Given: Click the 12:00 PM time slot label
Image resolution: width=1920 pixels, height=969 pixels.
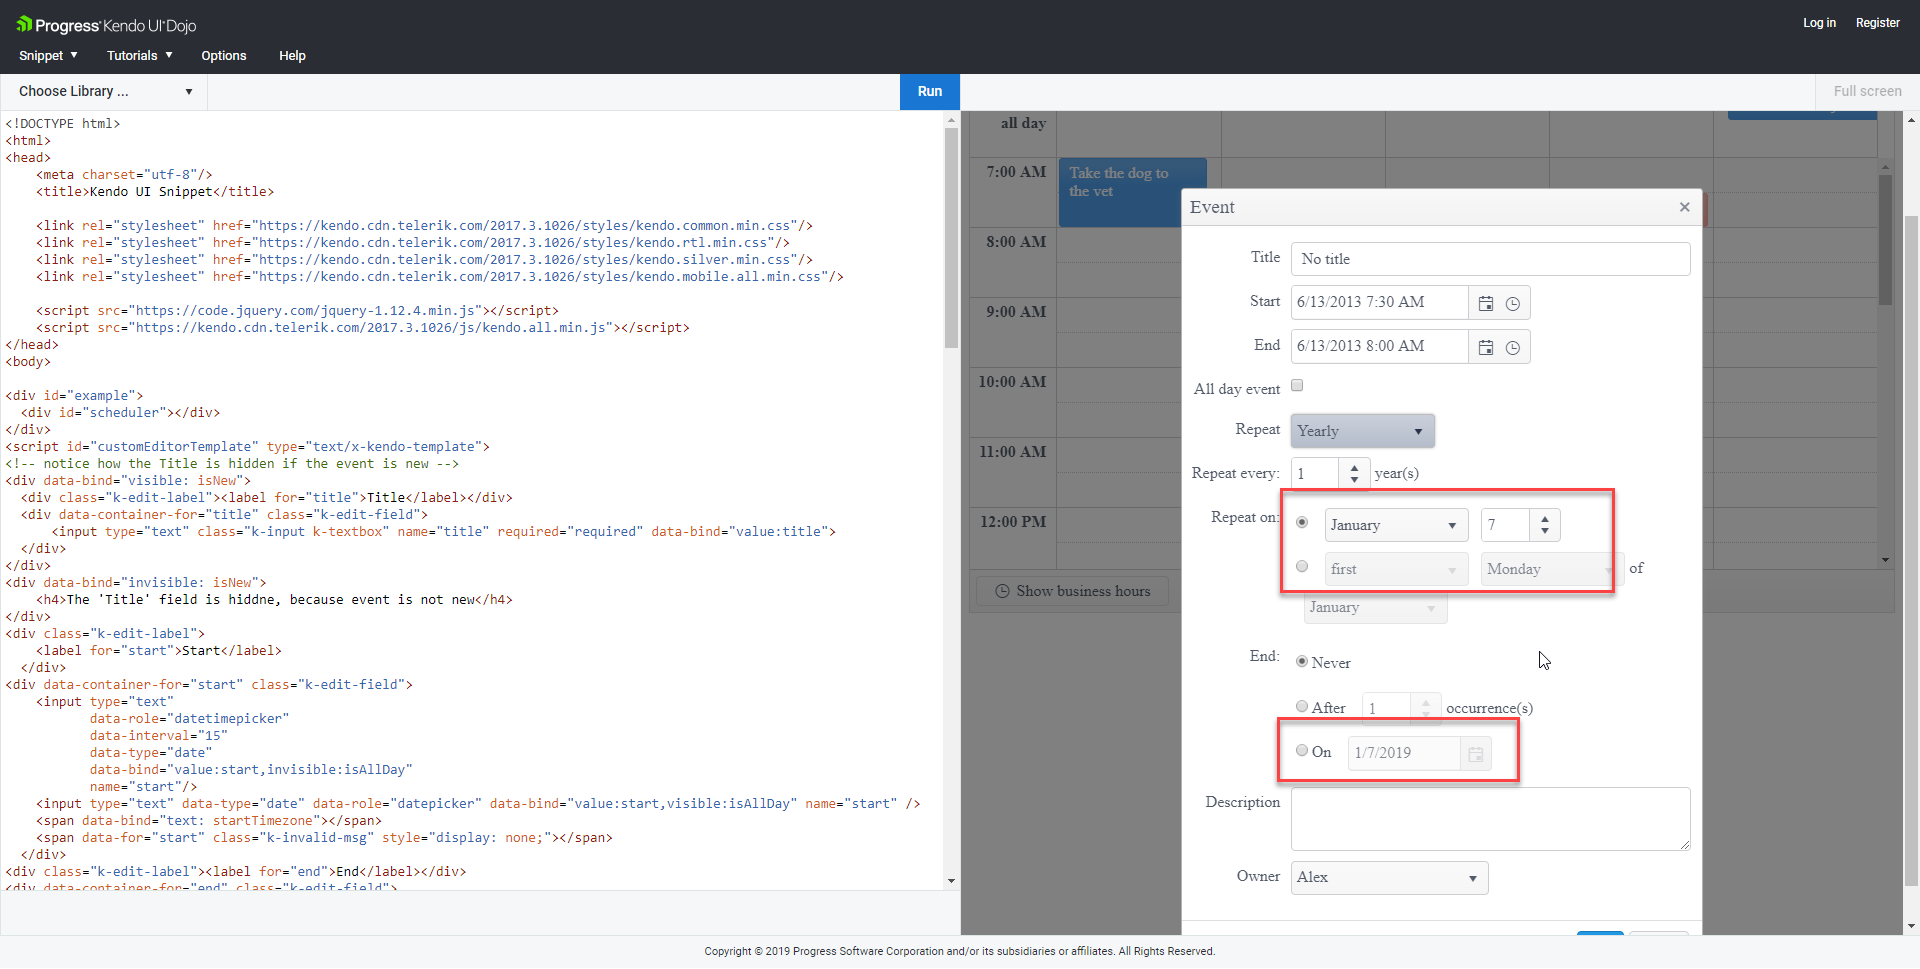Looking at the screenshot, I should tap(1013, 522).
